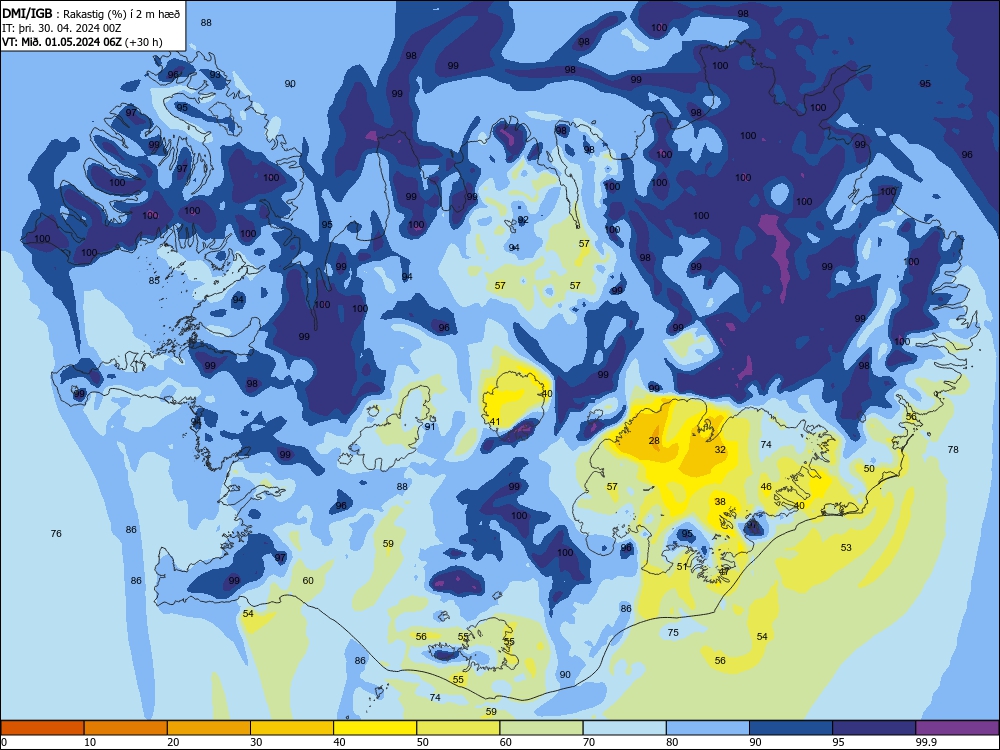Pick the 60–70 light green legend segment

pyautogui.click(x=541, y=728)
